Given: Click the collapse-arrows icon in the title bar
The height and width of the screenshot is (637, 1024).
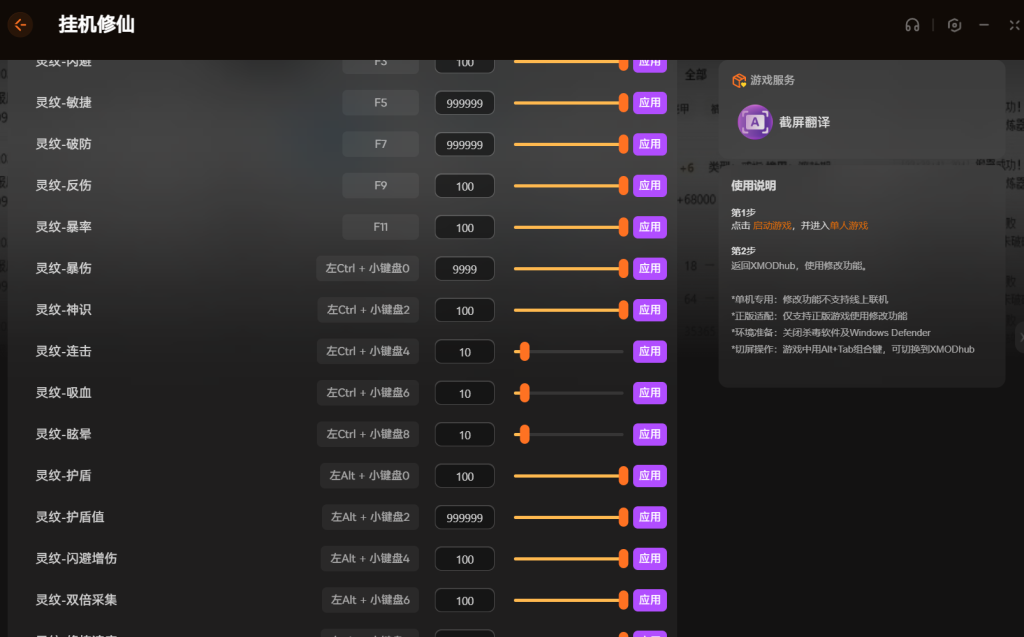Looking at the screenshot, I should (x=1015, y=25).
